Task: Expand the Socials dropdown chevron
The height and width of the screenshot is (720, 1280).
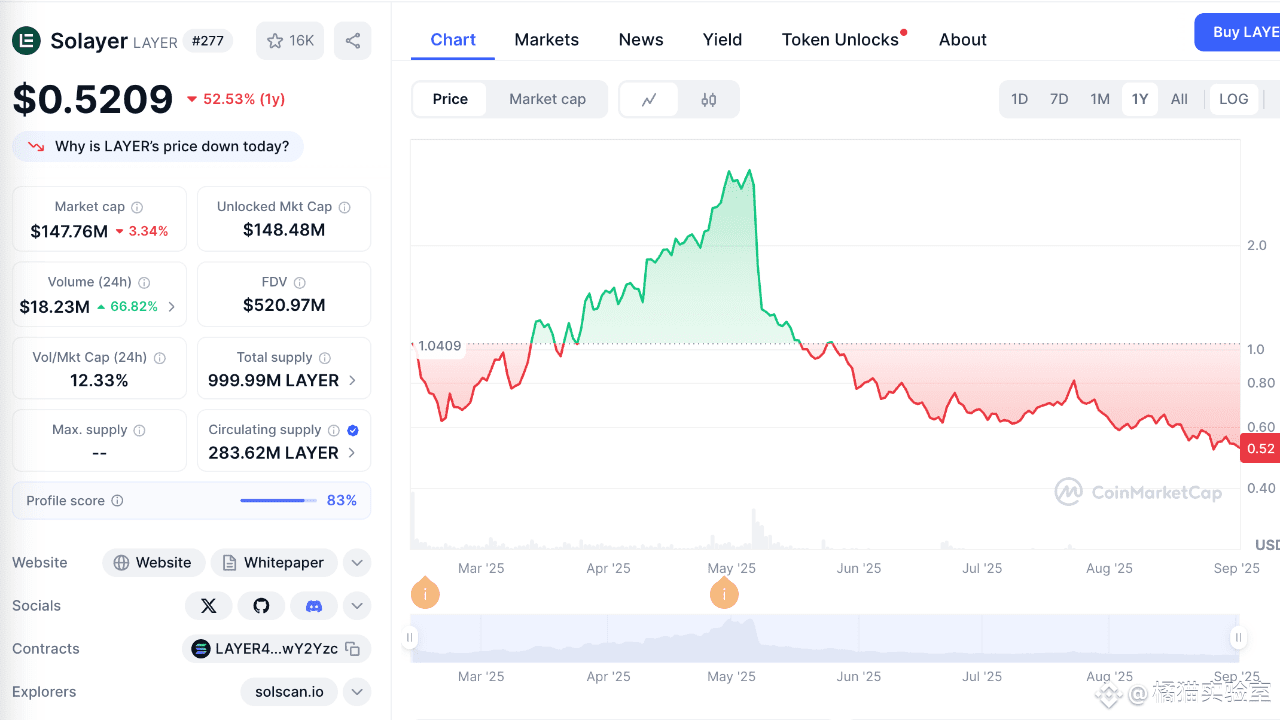Action: 357,606
